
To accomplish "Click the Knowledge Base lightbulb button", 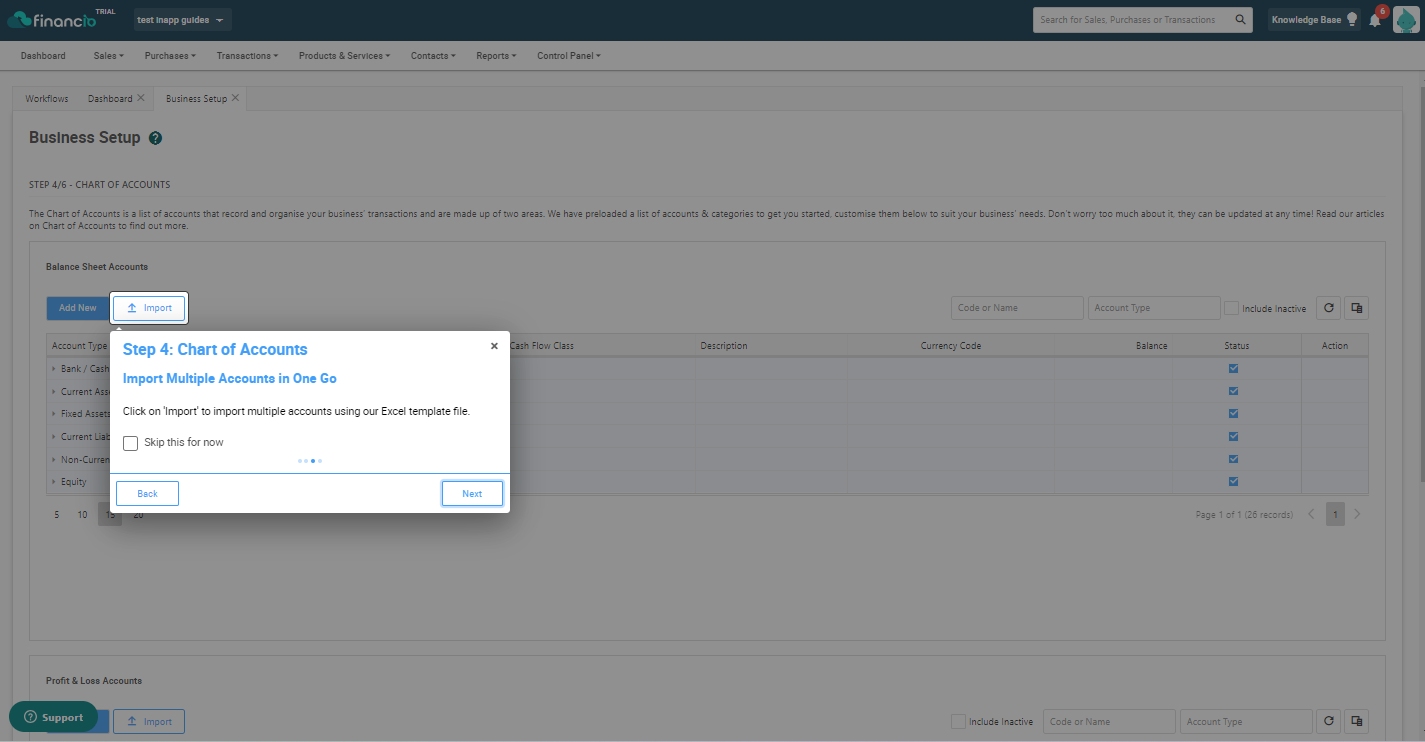I will (1314, 20).
